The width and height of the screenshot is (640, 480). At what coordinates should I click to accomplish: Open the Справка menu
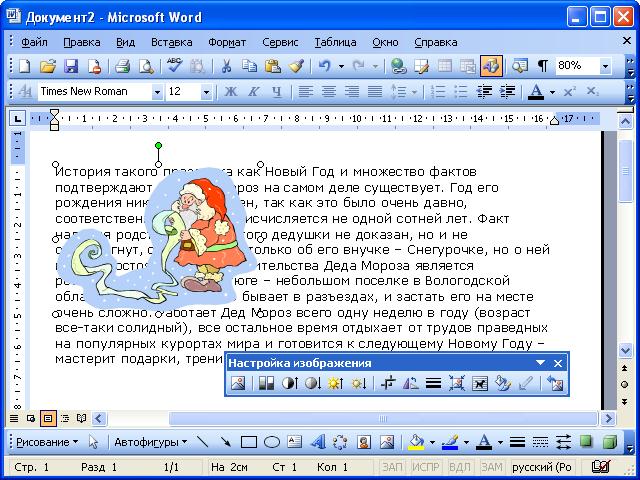coord(436,42)
